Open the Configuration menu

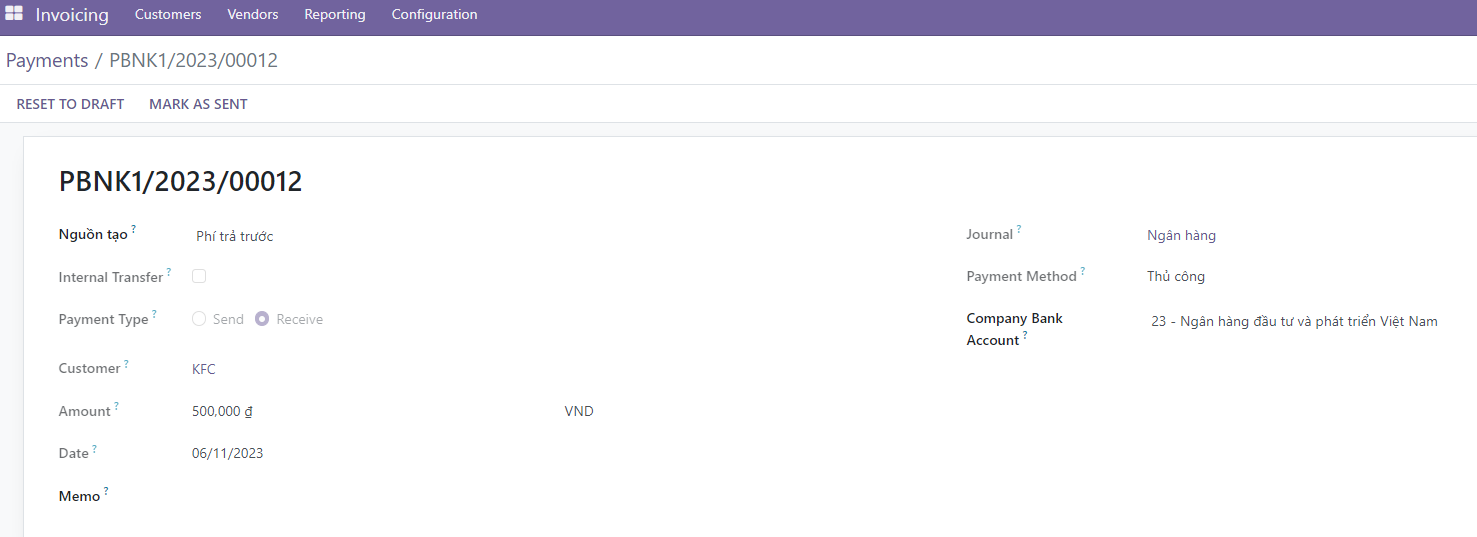[434, 15]
